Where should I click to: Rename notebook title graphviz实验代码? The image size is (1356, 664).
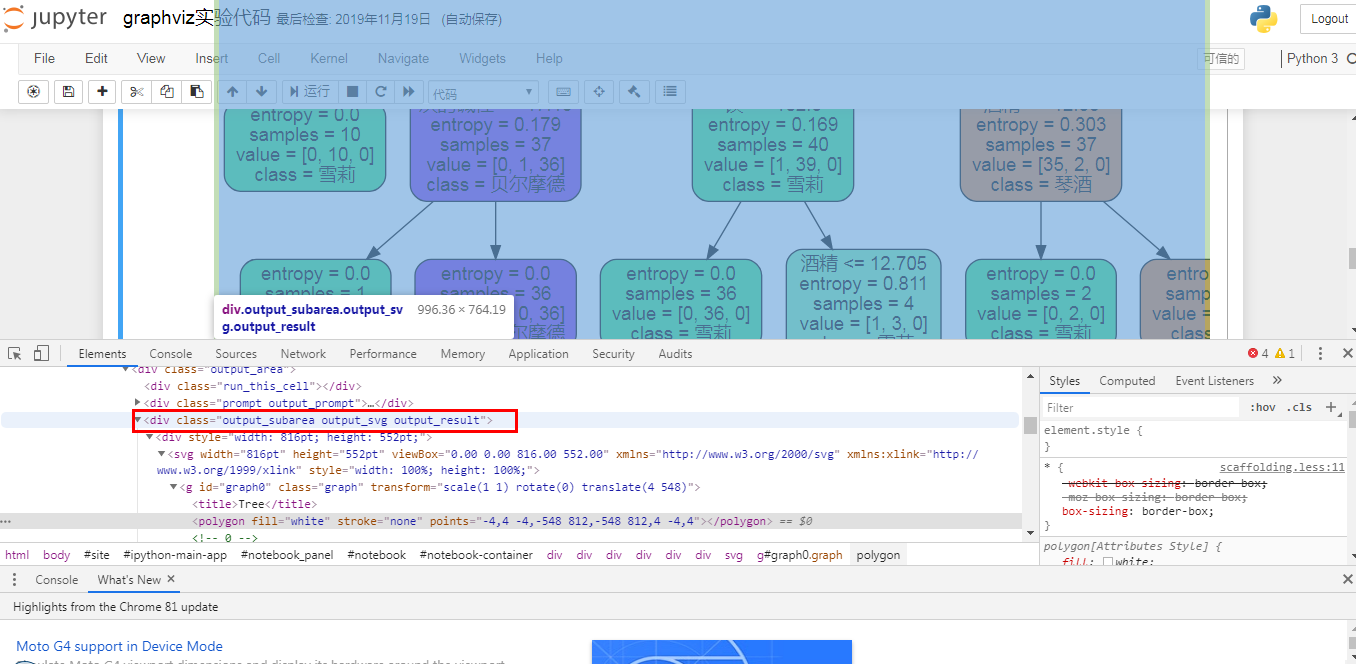point(196,18)
